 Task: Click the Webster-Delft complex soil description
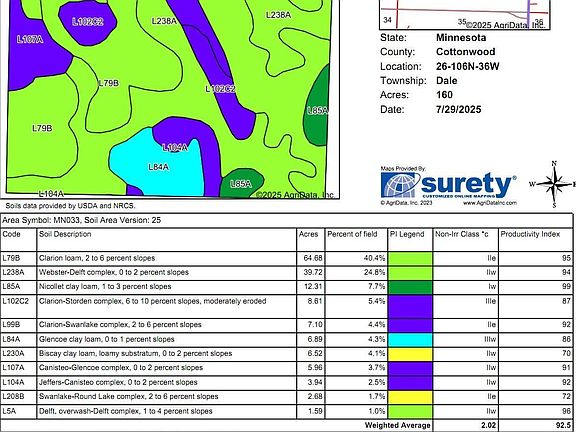(x=114, y=273)
